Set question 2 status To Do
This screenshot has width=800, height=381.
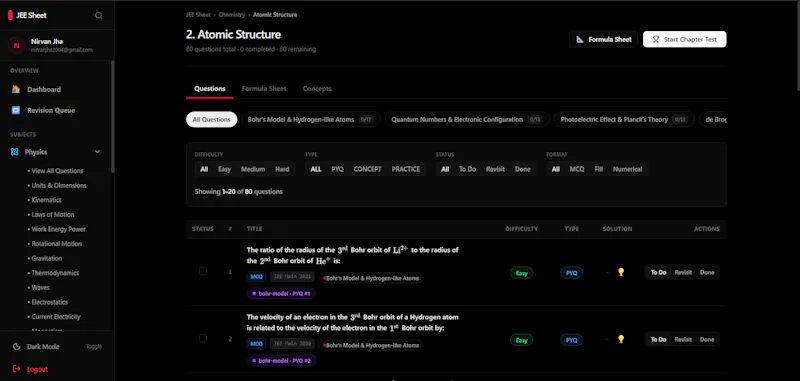tap(659, 340)
